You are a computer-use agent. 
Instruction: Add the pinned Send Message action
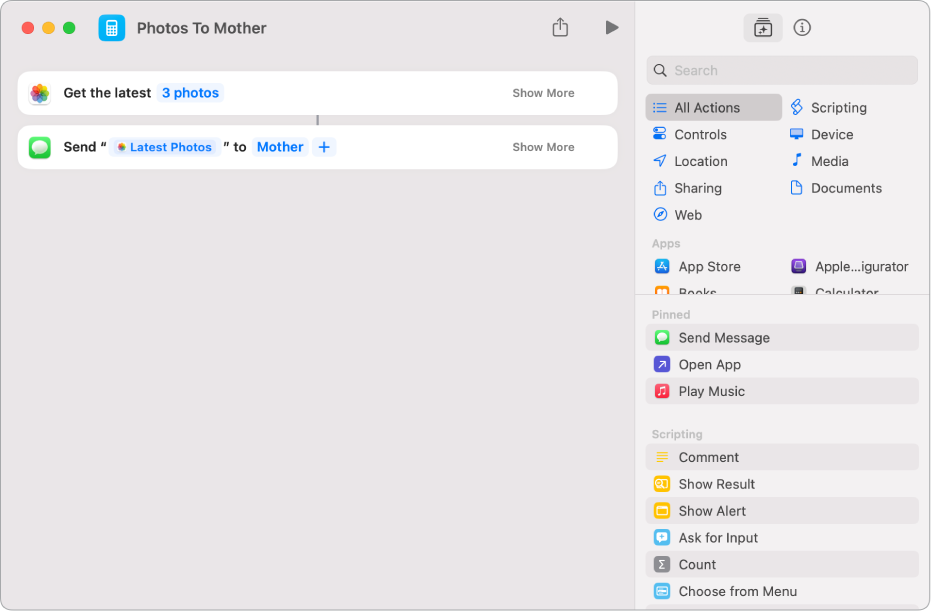coord(782,337)
